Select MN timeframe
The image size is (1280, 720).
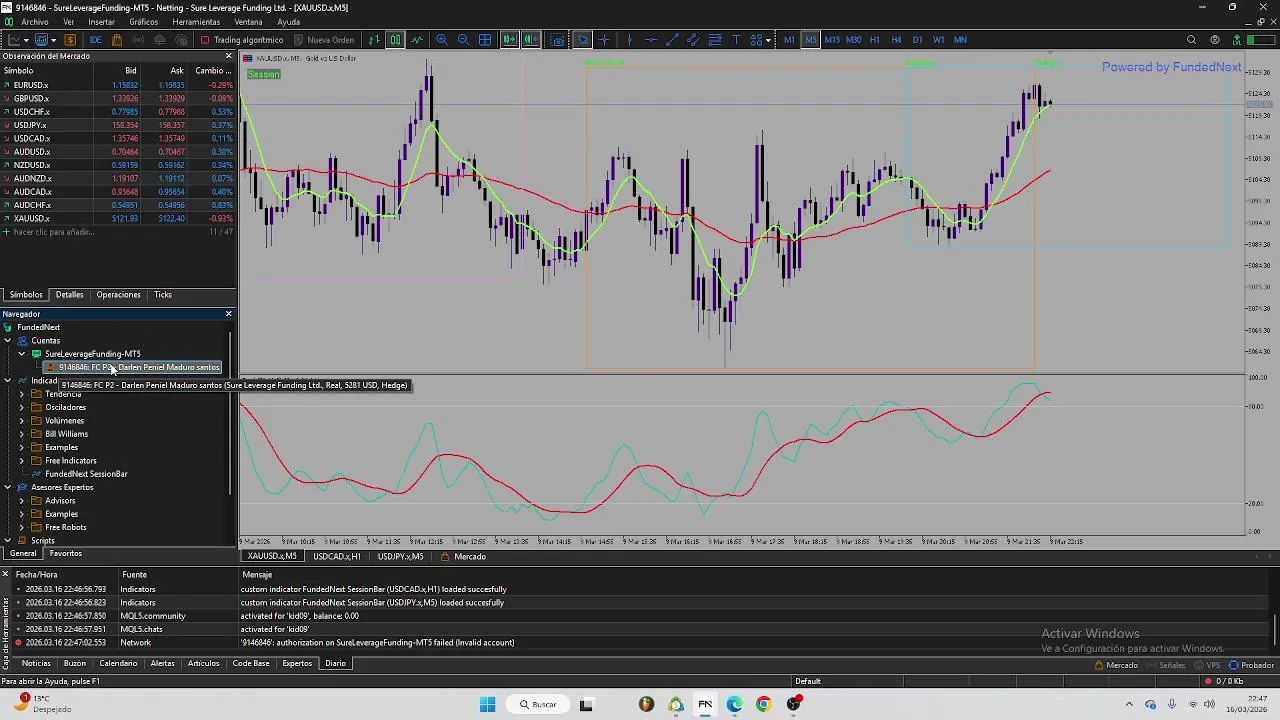960,40
